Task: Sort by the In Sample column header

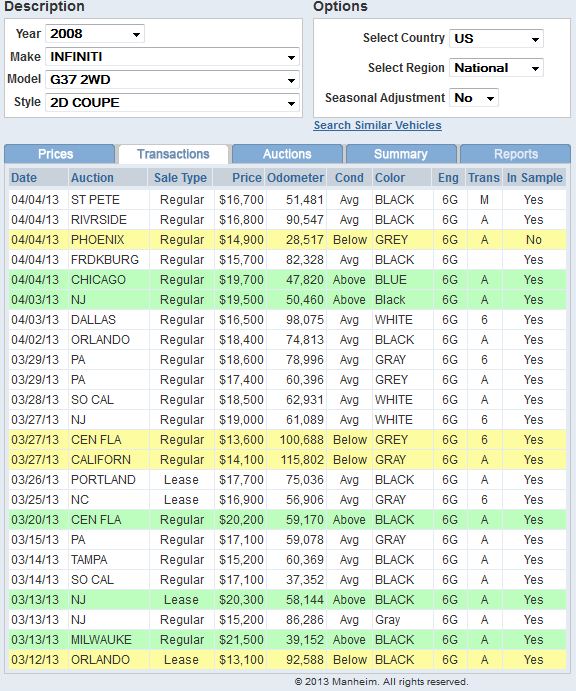Action: click(x=535, y=178)
